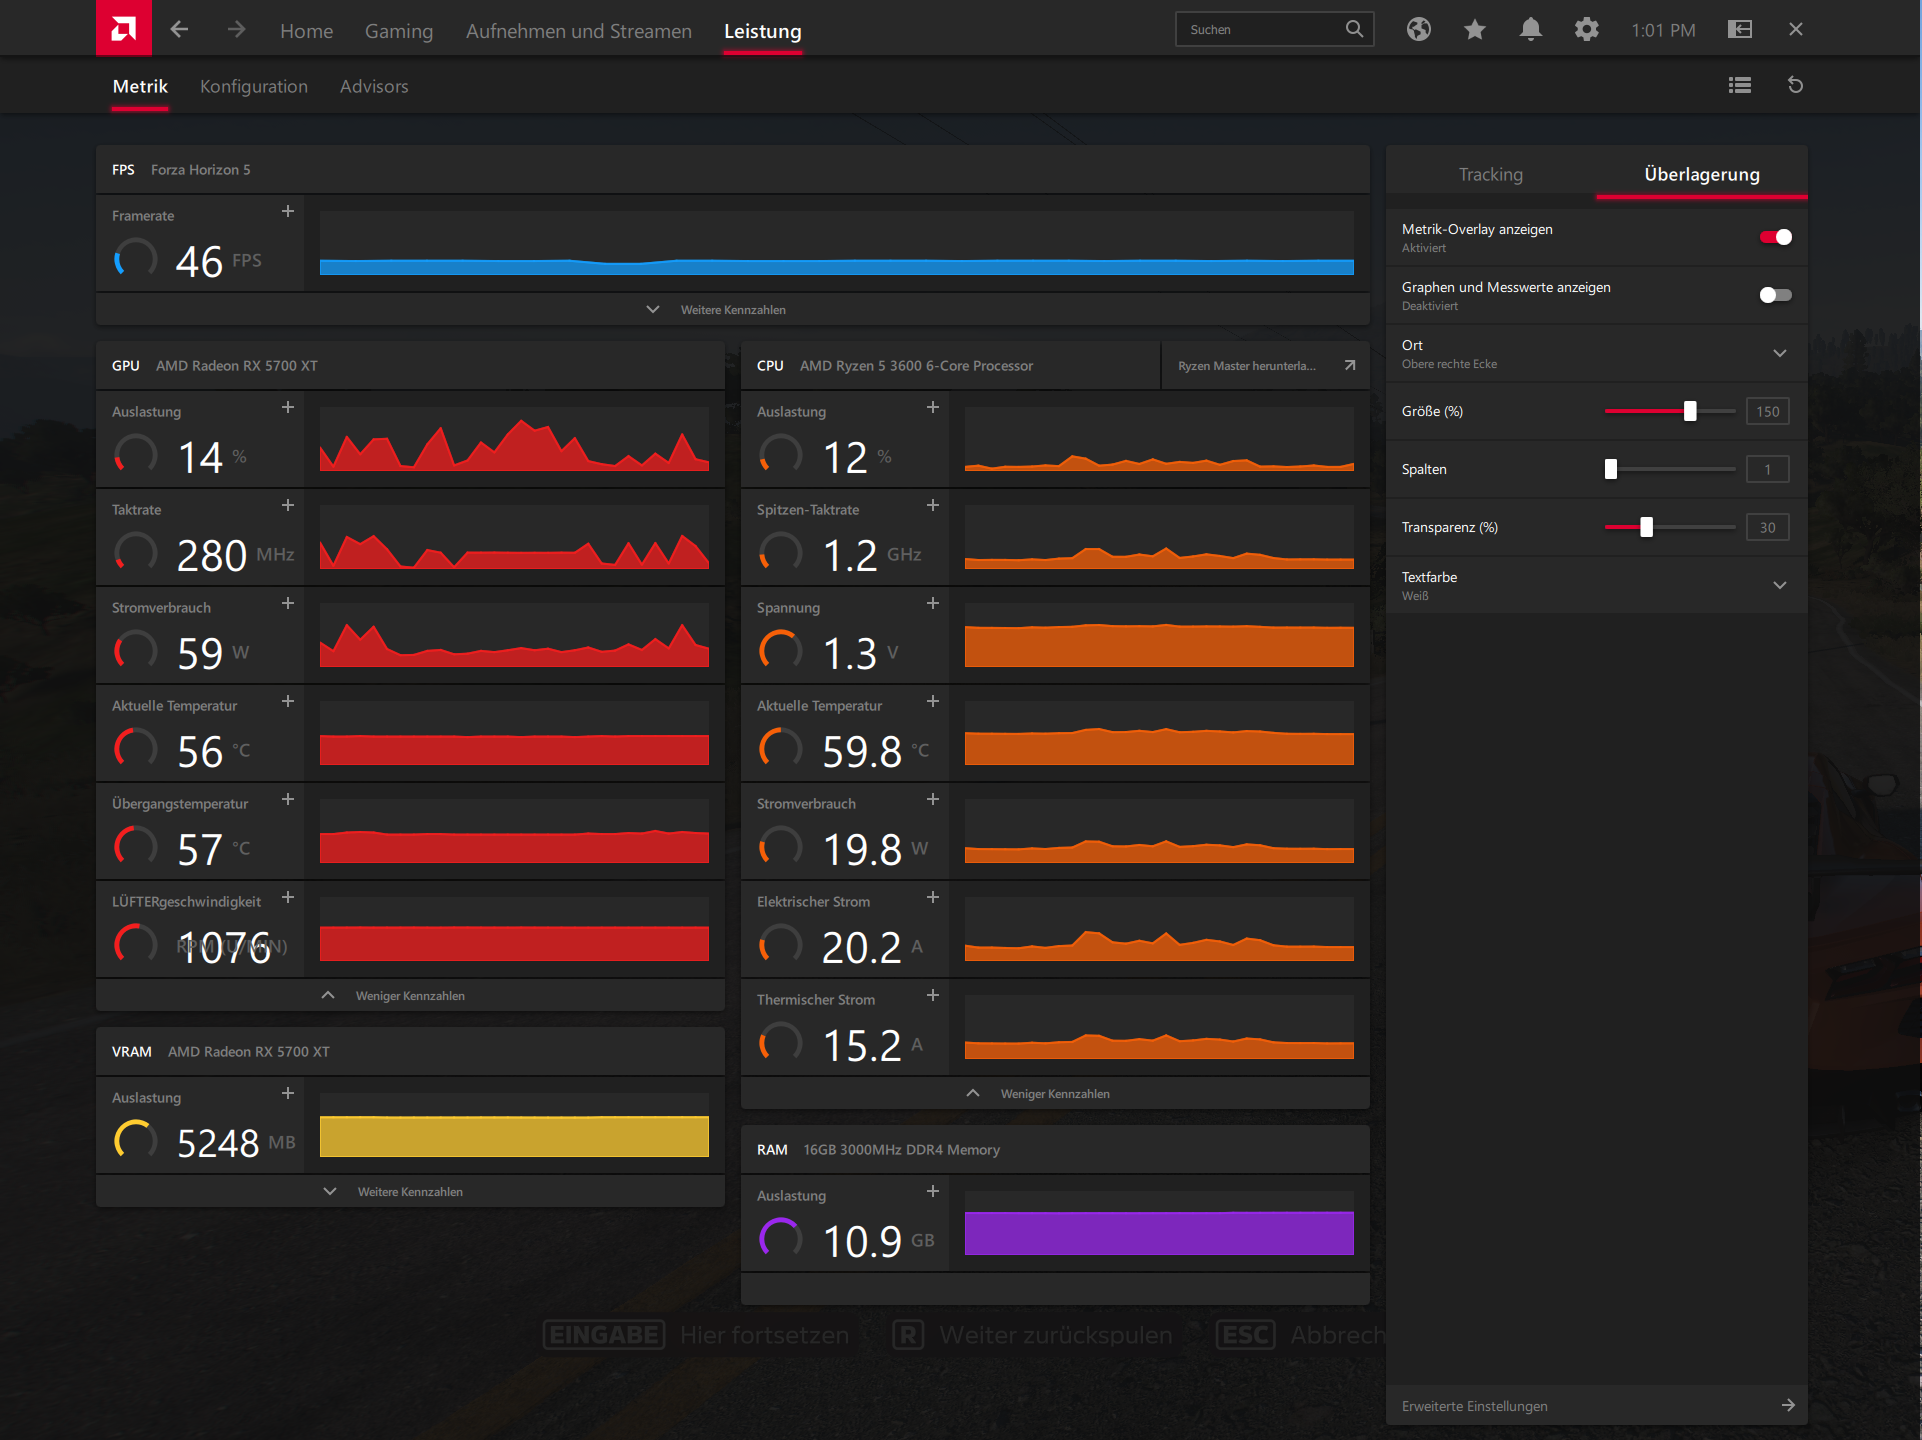Select the Konfiguration tab
Image resolution: width=1922 pixels, height=1440 pixels.
pyautogui.click(x=254, y=86)
